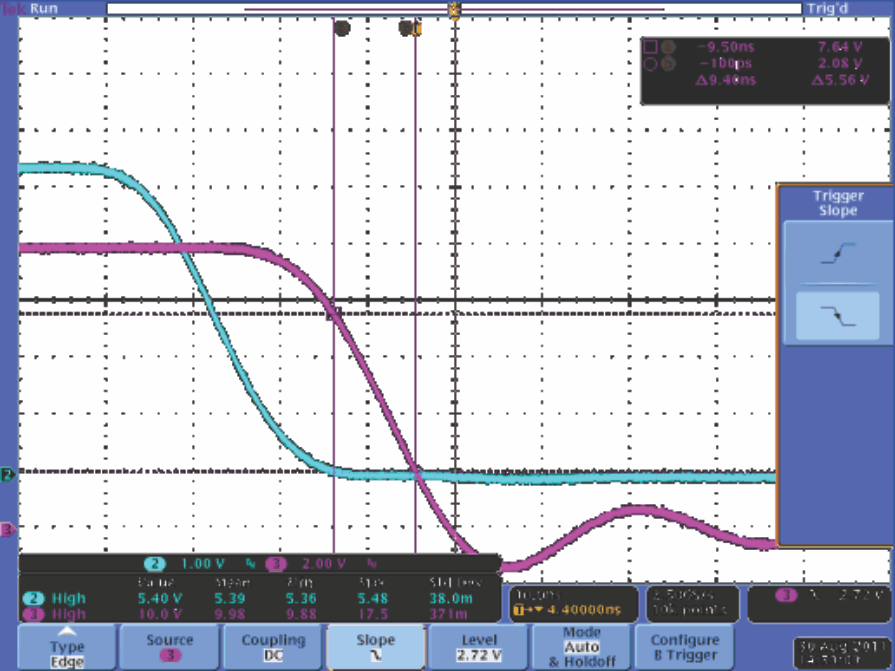This screenshot has width=895, height=671.
Task: Toggle the Slope setting to falling
Action: coord(375,647)
